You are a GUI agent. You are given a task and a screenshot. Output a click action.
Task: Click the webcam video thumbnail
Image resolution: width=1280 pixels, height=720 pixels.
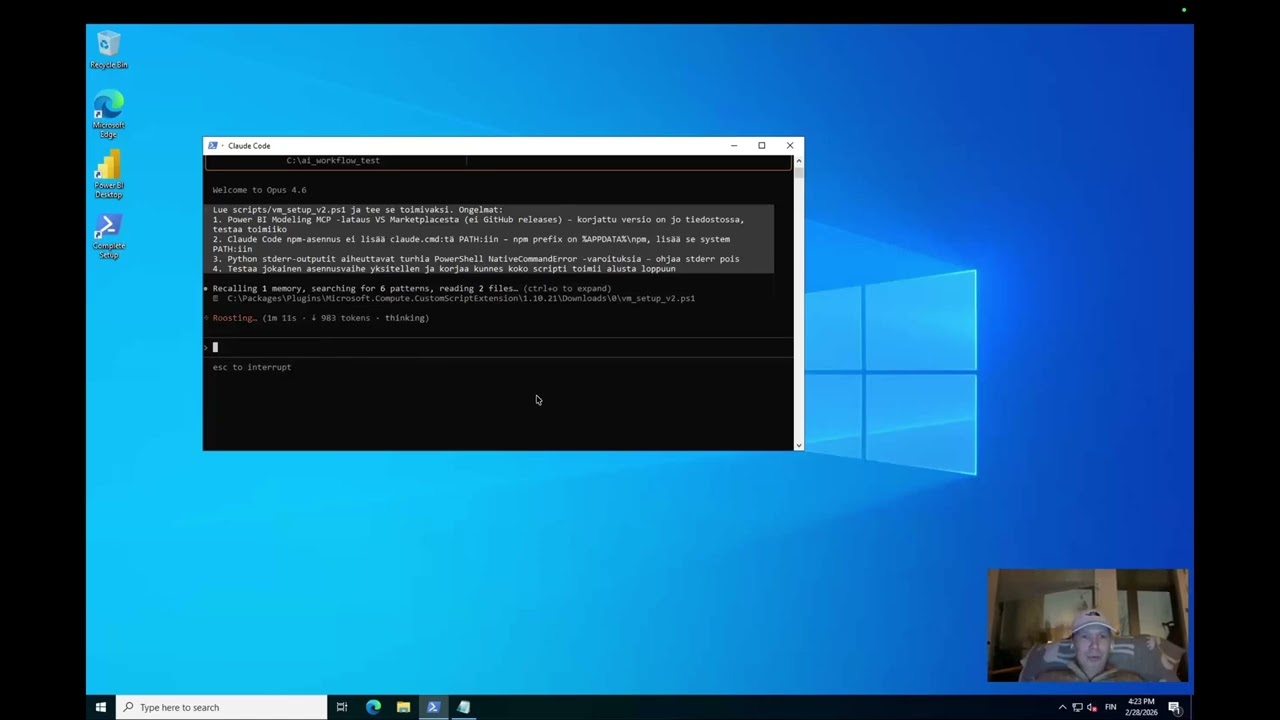pyautogui.click(x=1088, y=626)
